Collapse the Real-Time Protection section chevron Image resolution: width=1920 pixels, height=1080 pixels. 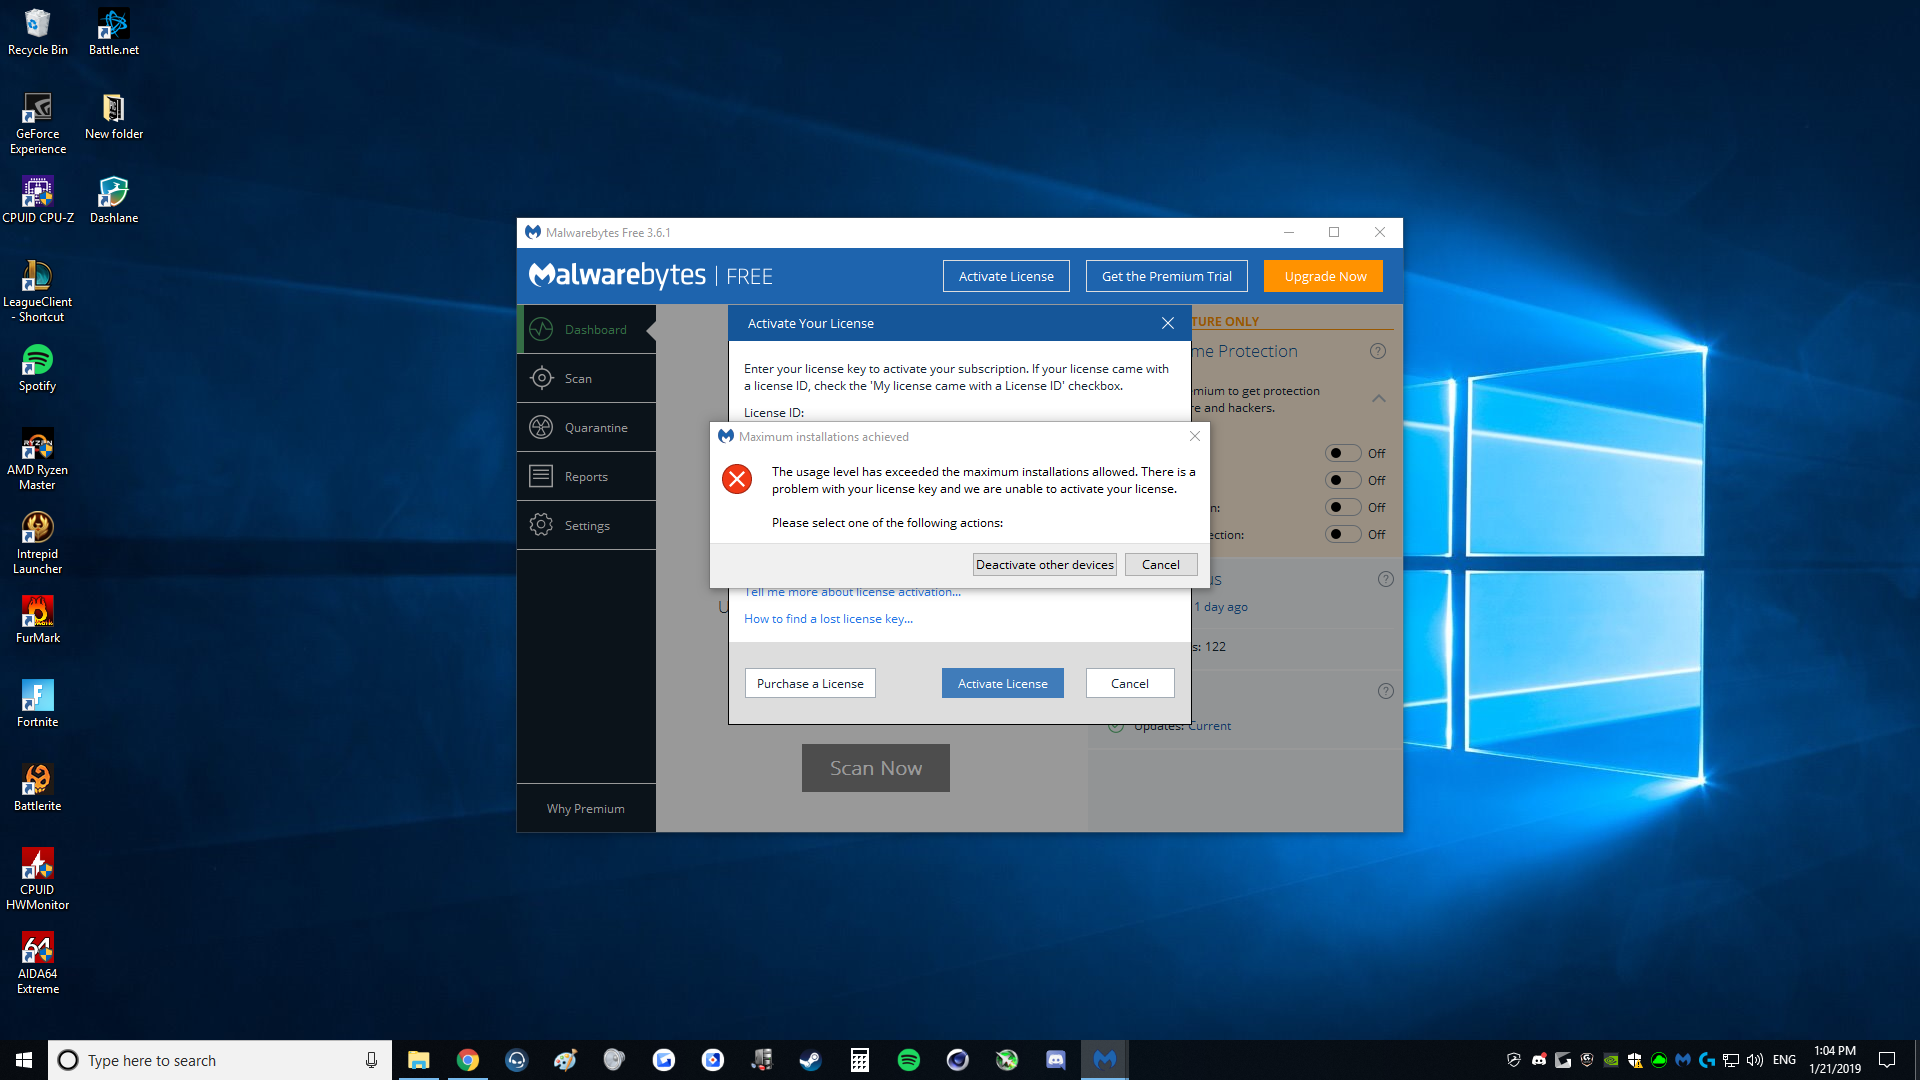(1379, 398)
